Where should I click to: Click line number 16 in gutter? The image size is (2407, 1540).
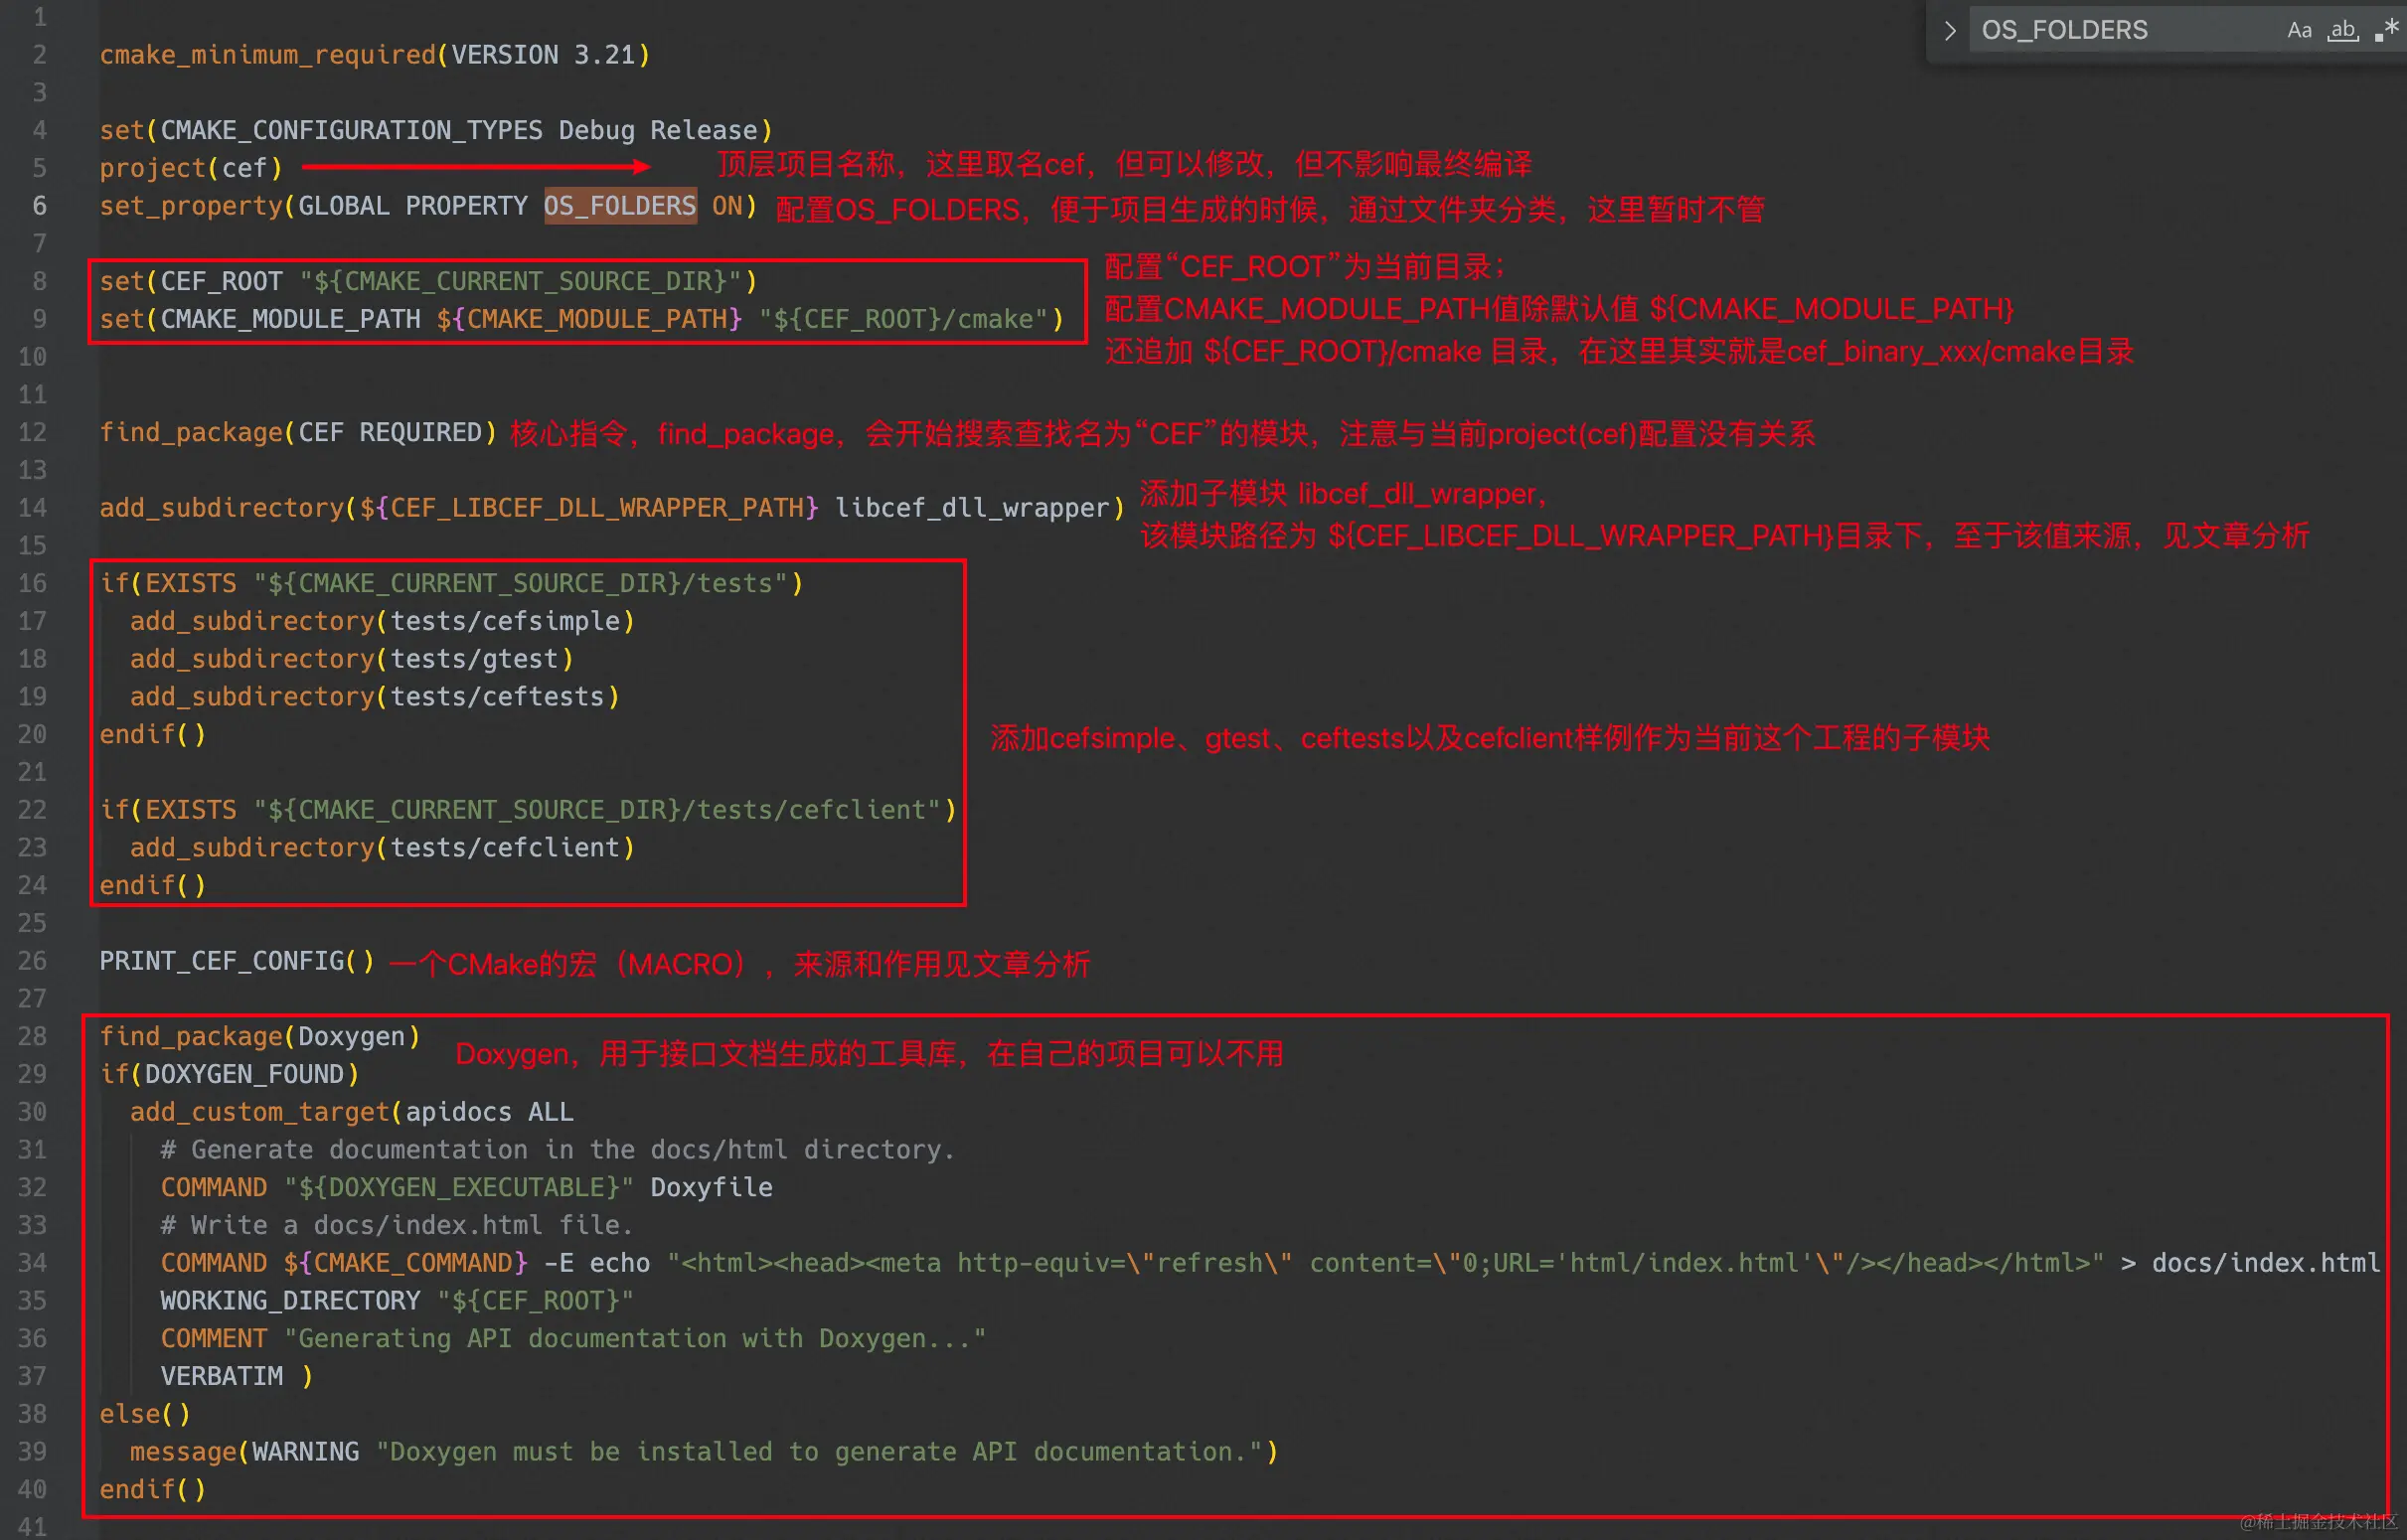click(33, 583)
